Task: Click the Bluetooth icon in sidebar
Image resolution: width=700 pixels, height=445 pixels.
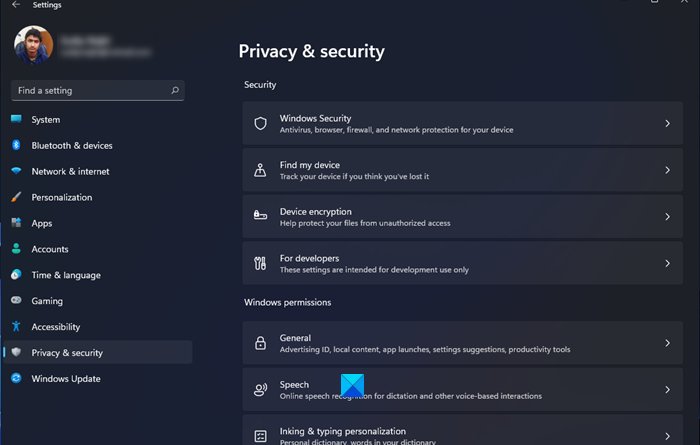Action: (x=16, y=145)
